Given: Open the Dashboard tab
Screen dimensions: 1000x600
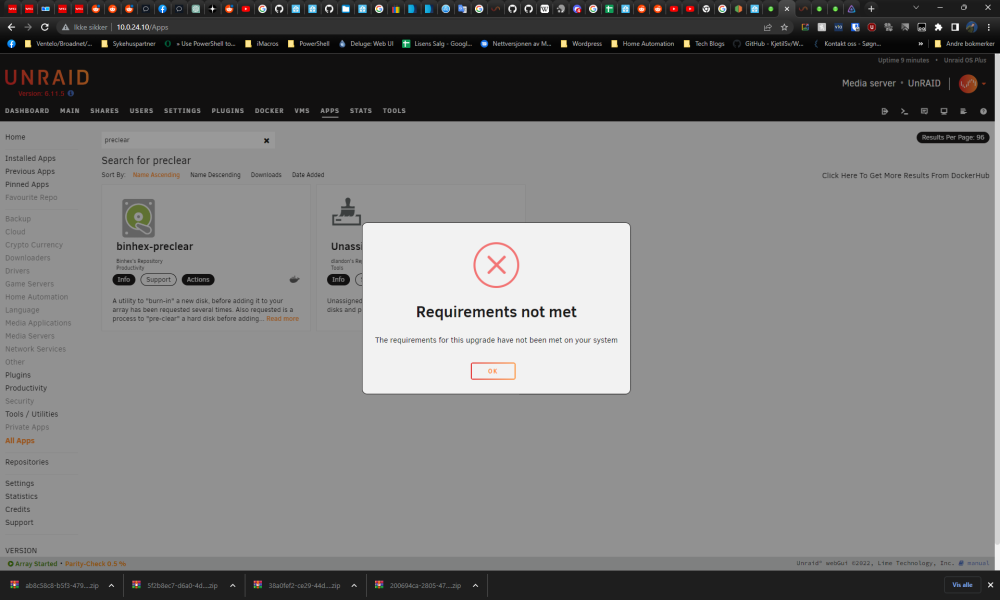Looking at the screenshot, I should tap(27, 111).
